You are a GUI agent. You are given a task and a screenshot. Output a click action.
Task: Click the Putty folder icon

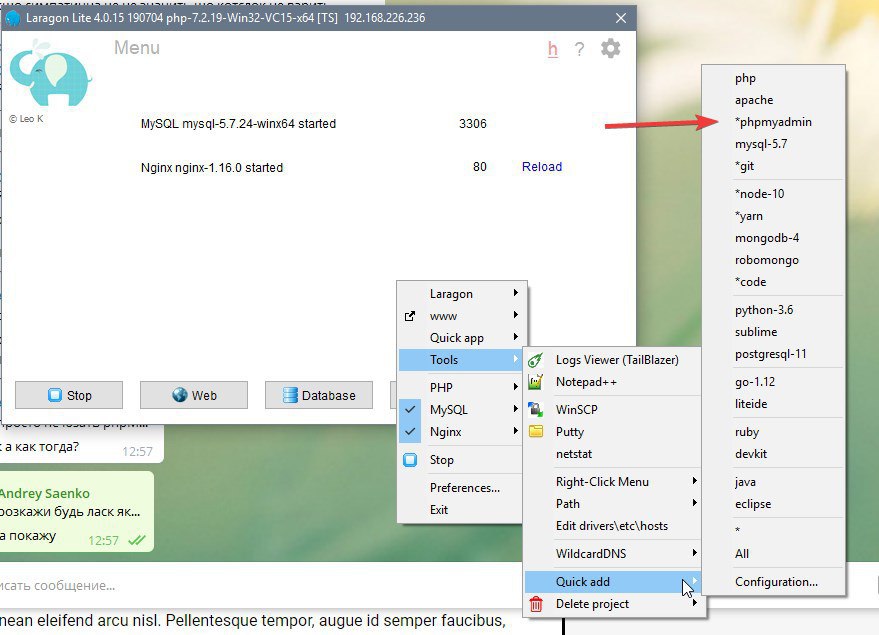pyautogui.click(x=536, y=432)
